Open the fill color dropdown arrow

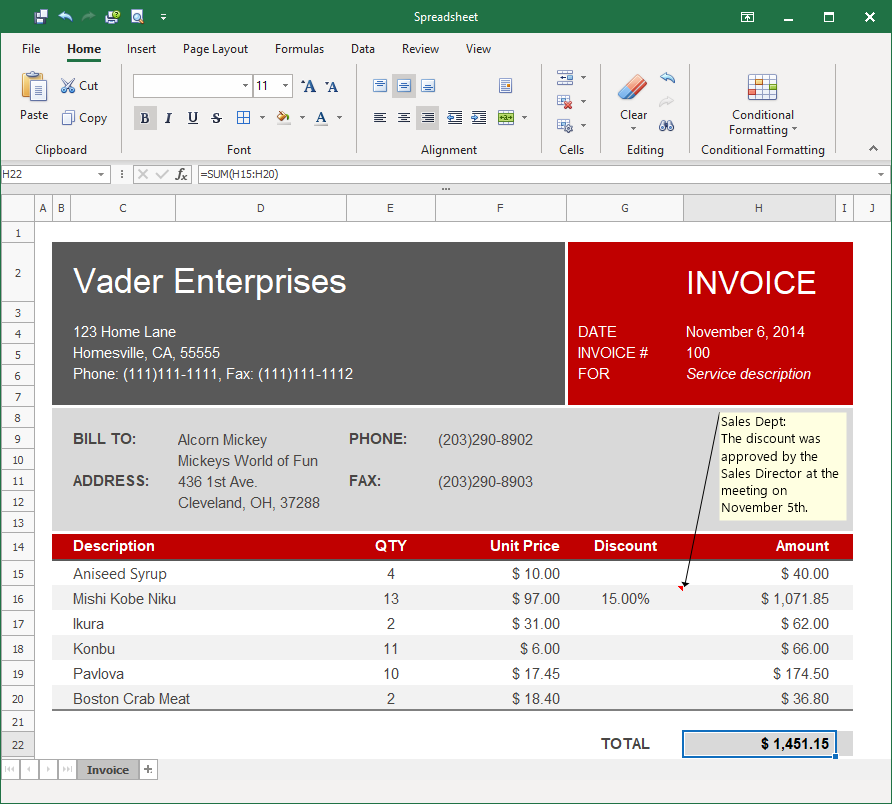[302, 117]
